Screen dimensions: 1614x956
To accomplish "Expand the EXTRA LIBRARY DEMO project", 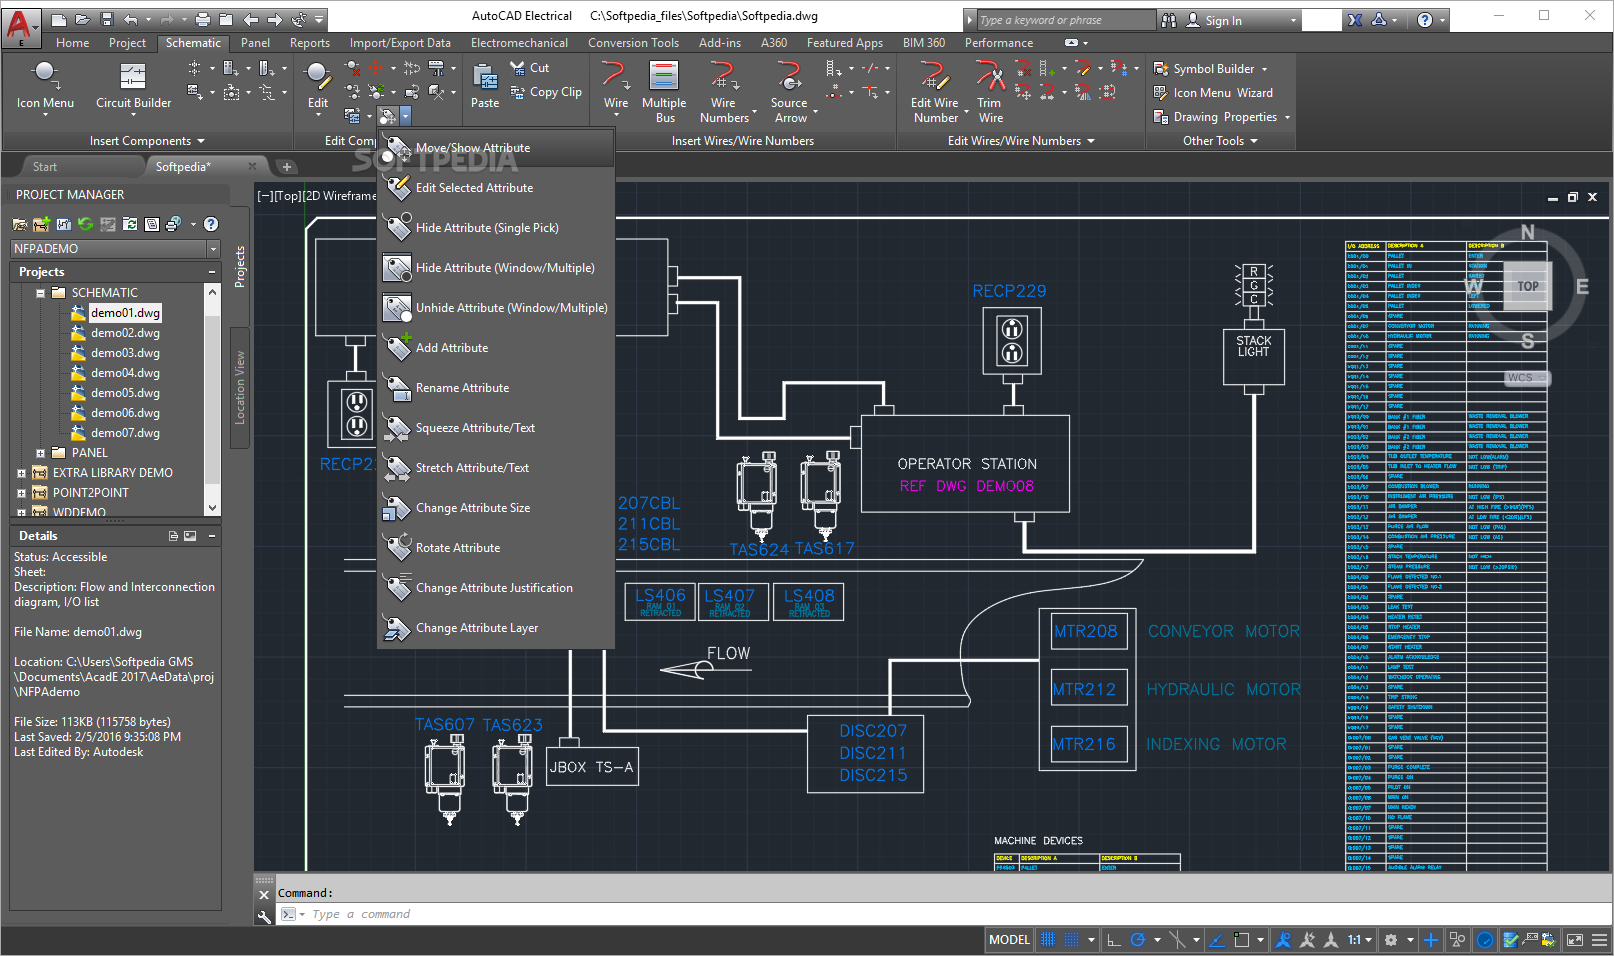I will click(21, 473).
